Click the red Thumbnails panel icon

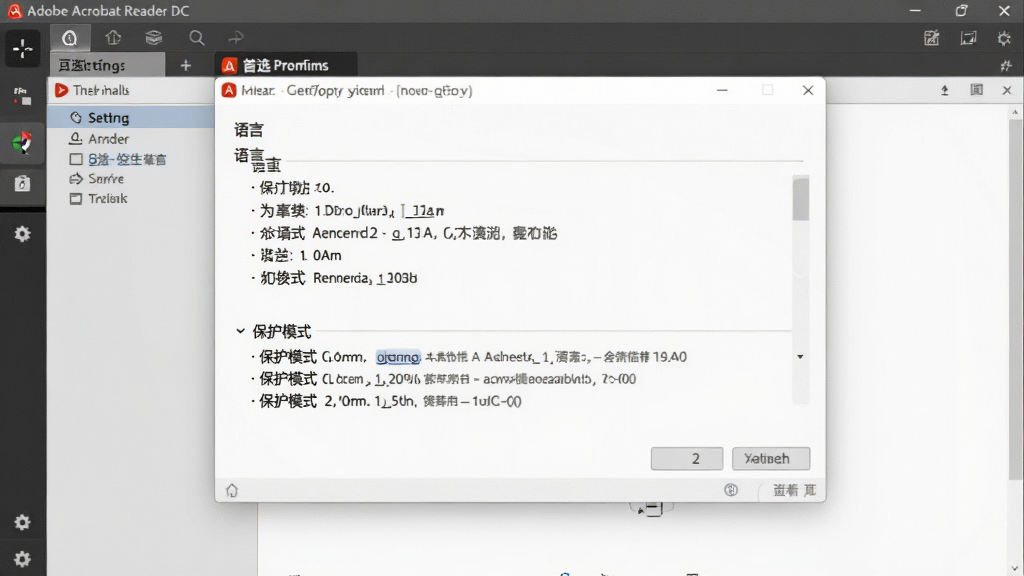point(61,90)
